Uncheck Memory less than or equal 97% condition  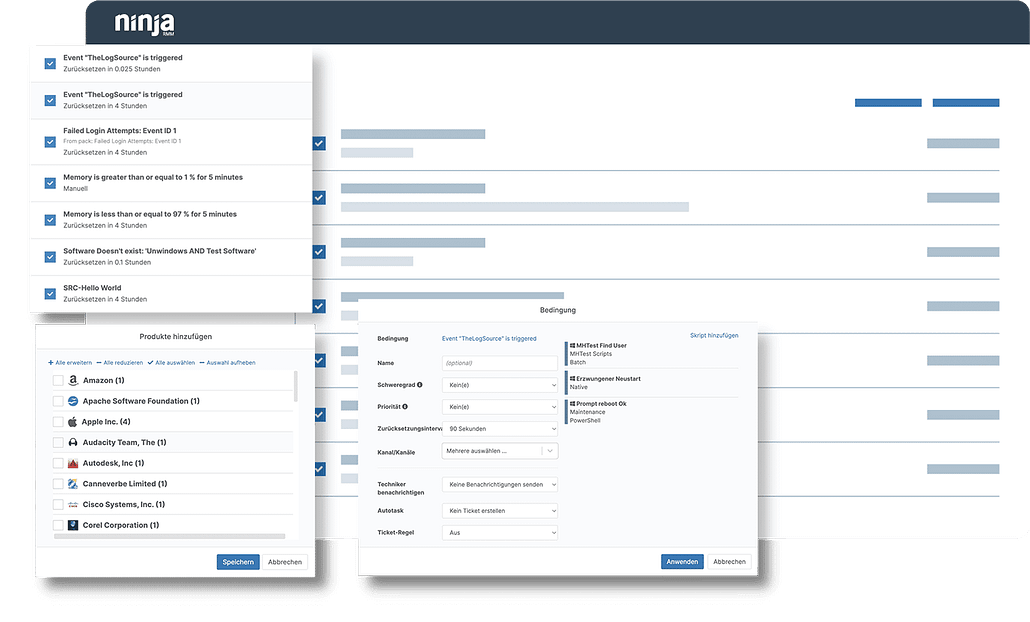(50, 220)
